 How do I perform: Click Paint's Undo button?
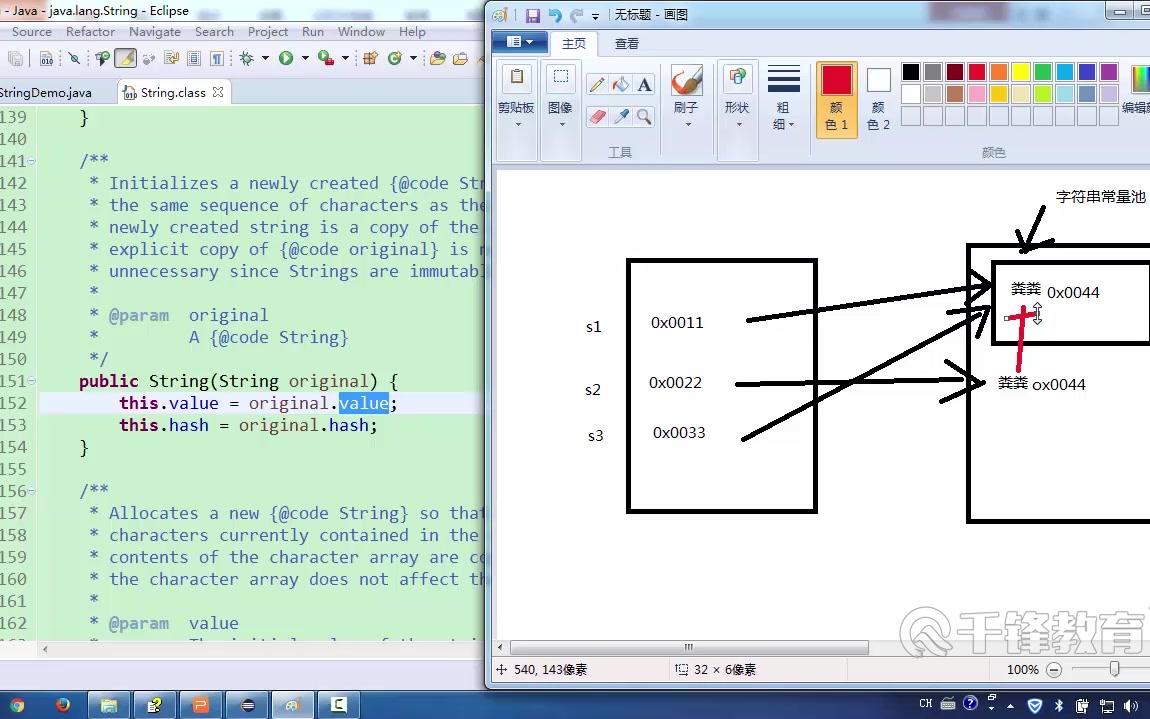[x=557, y=14]
